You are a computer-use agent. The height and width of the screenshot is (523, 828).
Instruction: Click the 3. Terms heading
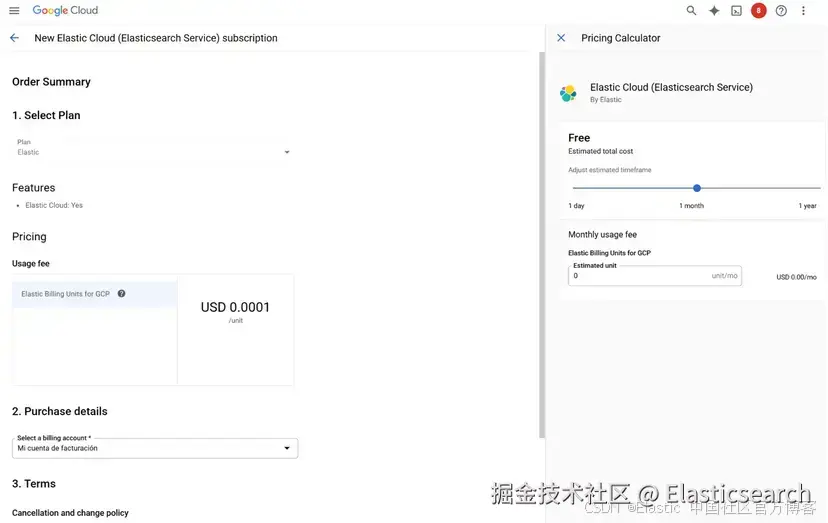(34, 484)
